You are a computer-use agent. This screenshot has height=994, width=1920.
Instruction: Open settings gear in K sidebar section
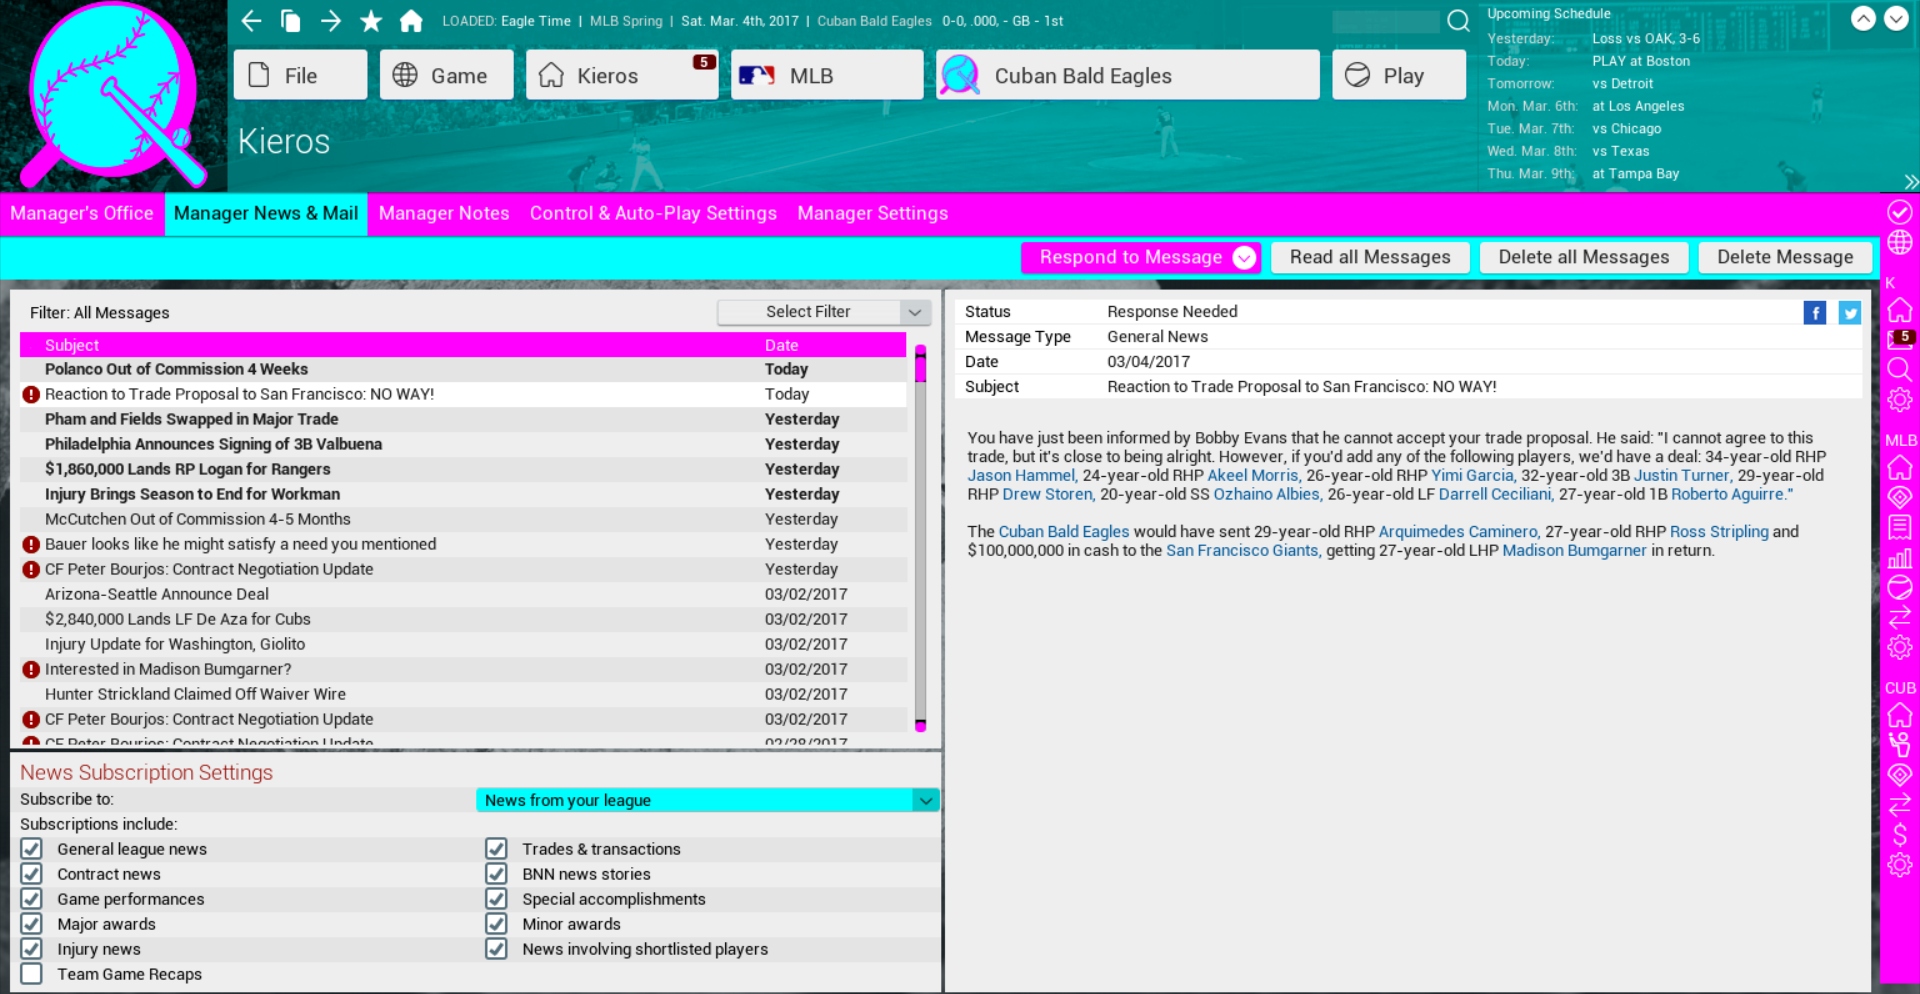1900,400
